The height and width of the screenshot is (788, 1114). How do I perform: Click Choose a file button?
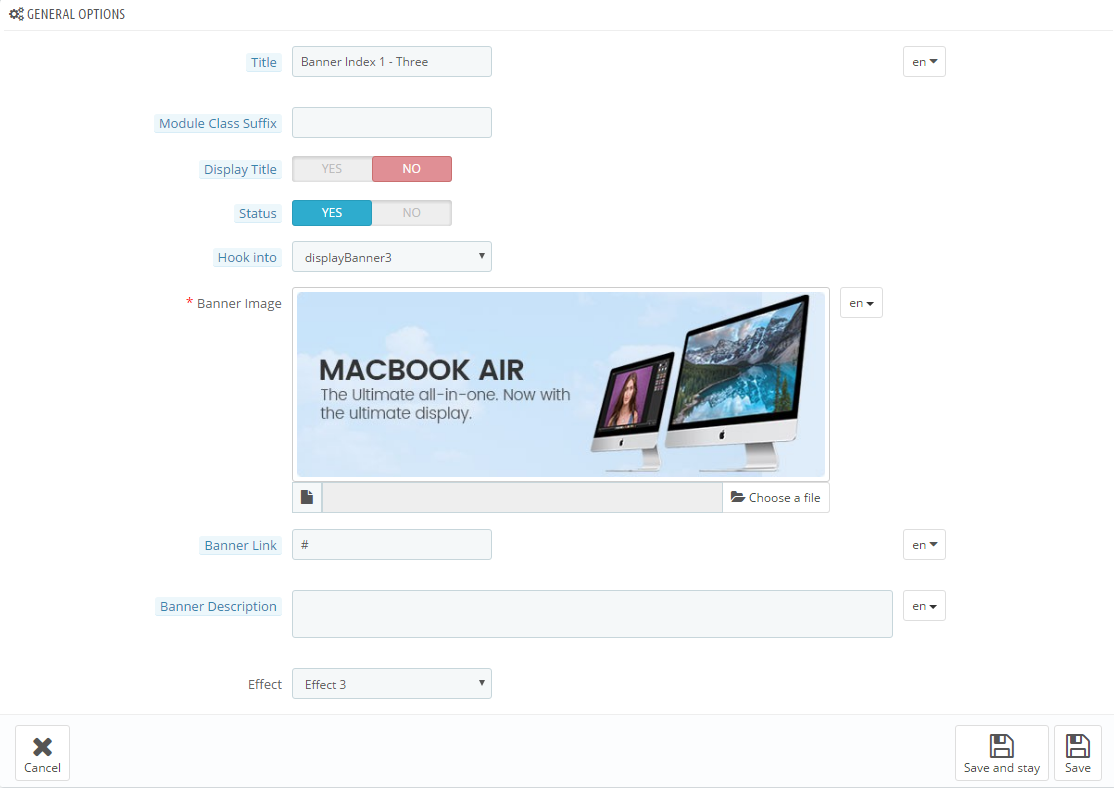click(776, 497)
